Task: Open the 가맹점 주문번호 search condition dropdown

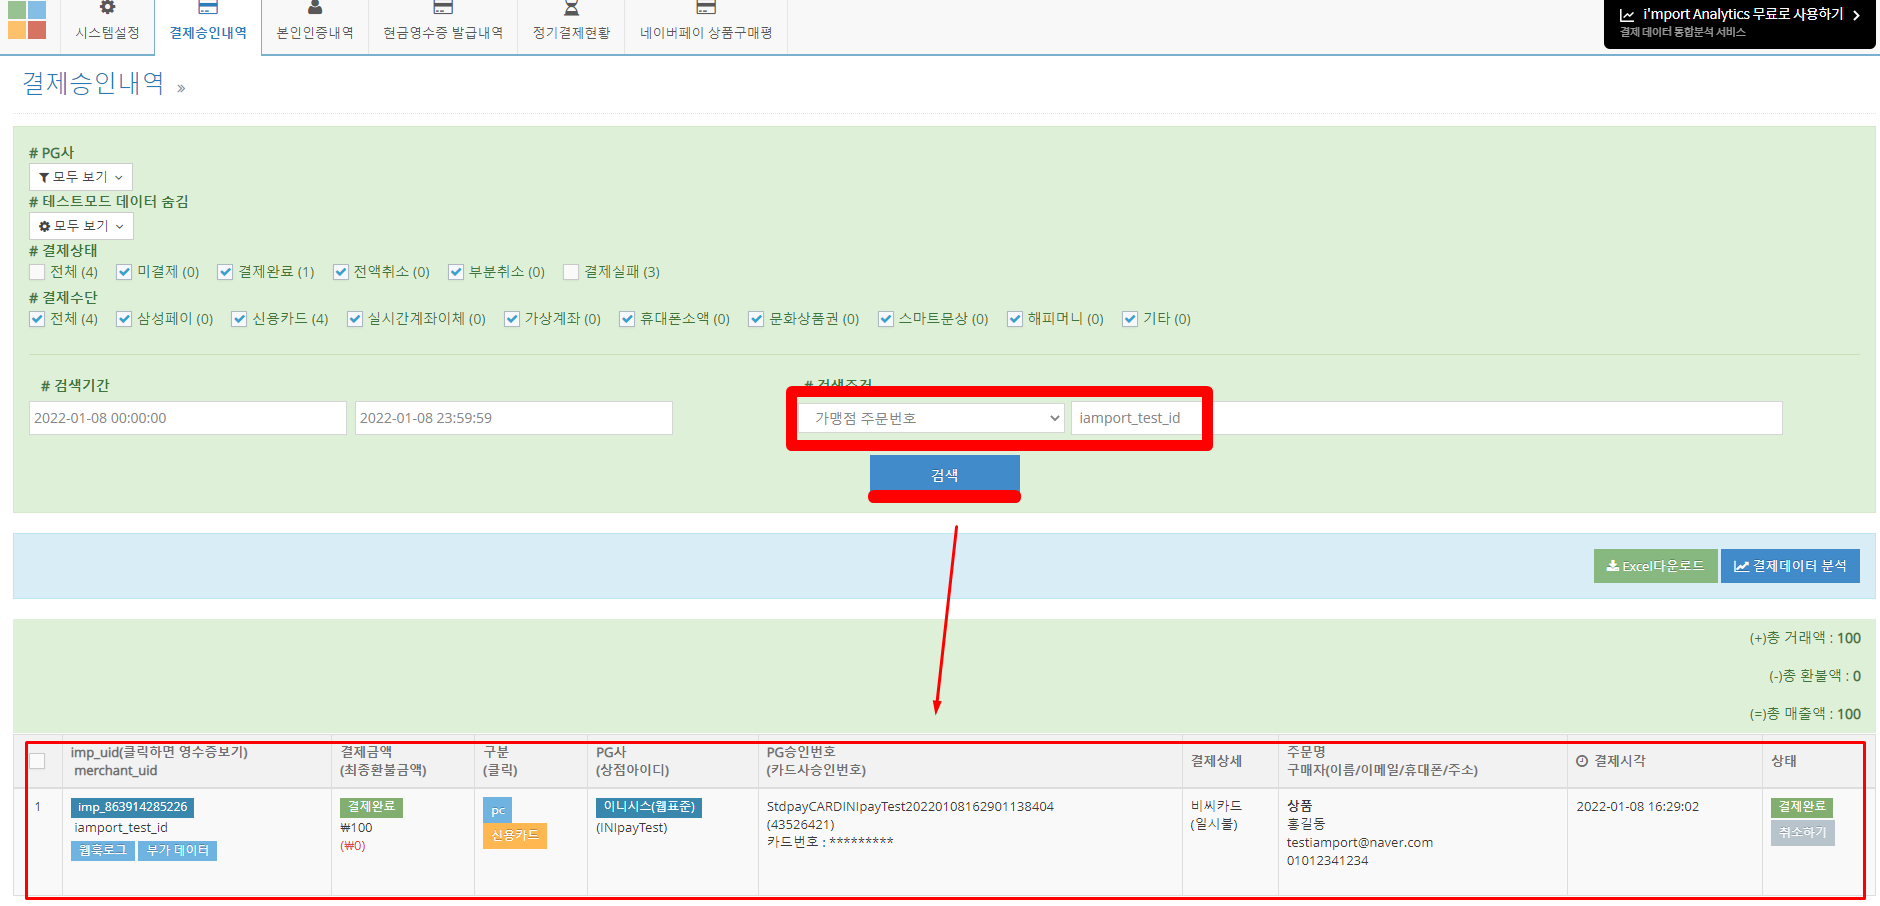Action: click(931, 418)
